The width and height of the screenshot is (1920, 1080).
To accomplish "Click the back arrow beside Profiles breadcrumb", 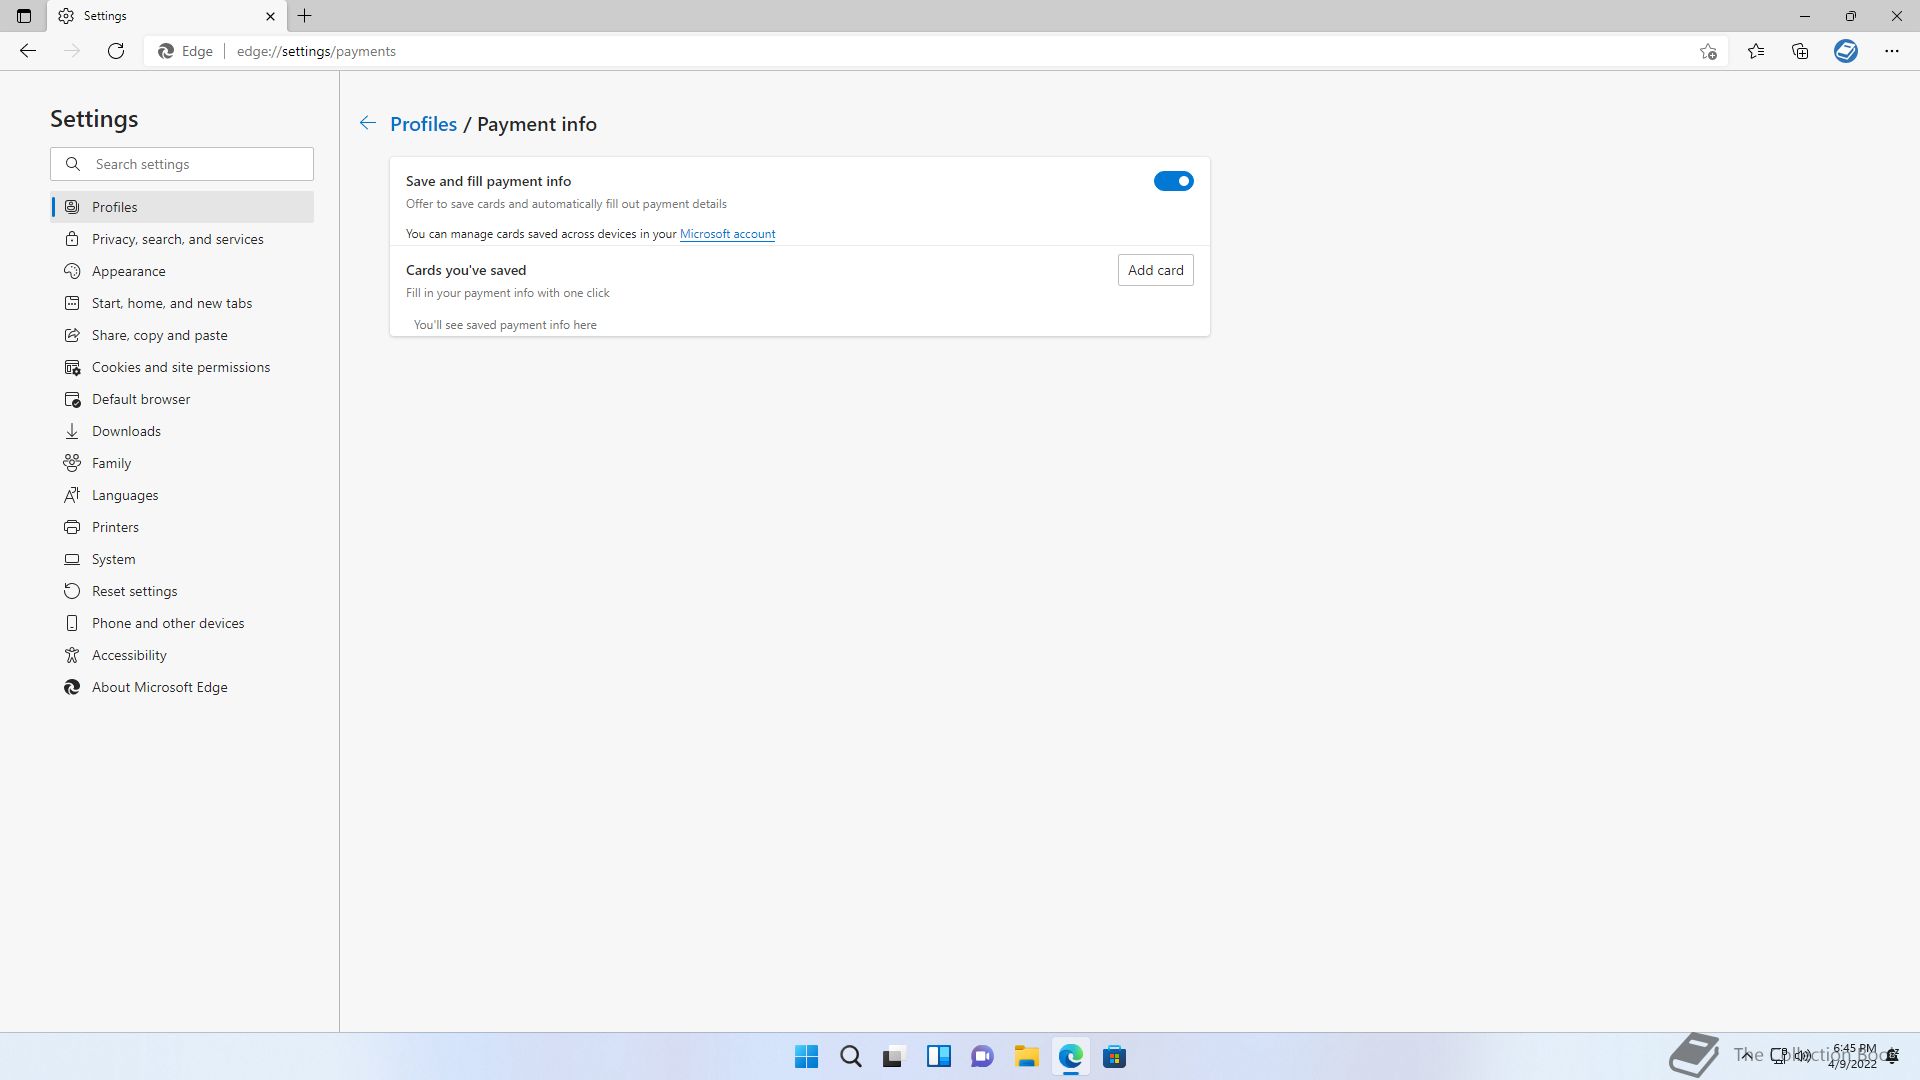I will [368, 123].
